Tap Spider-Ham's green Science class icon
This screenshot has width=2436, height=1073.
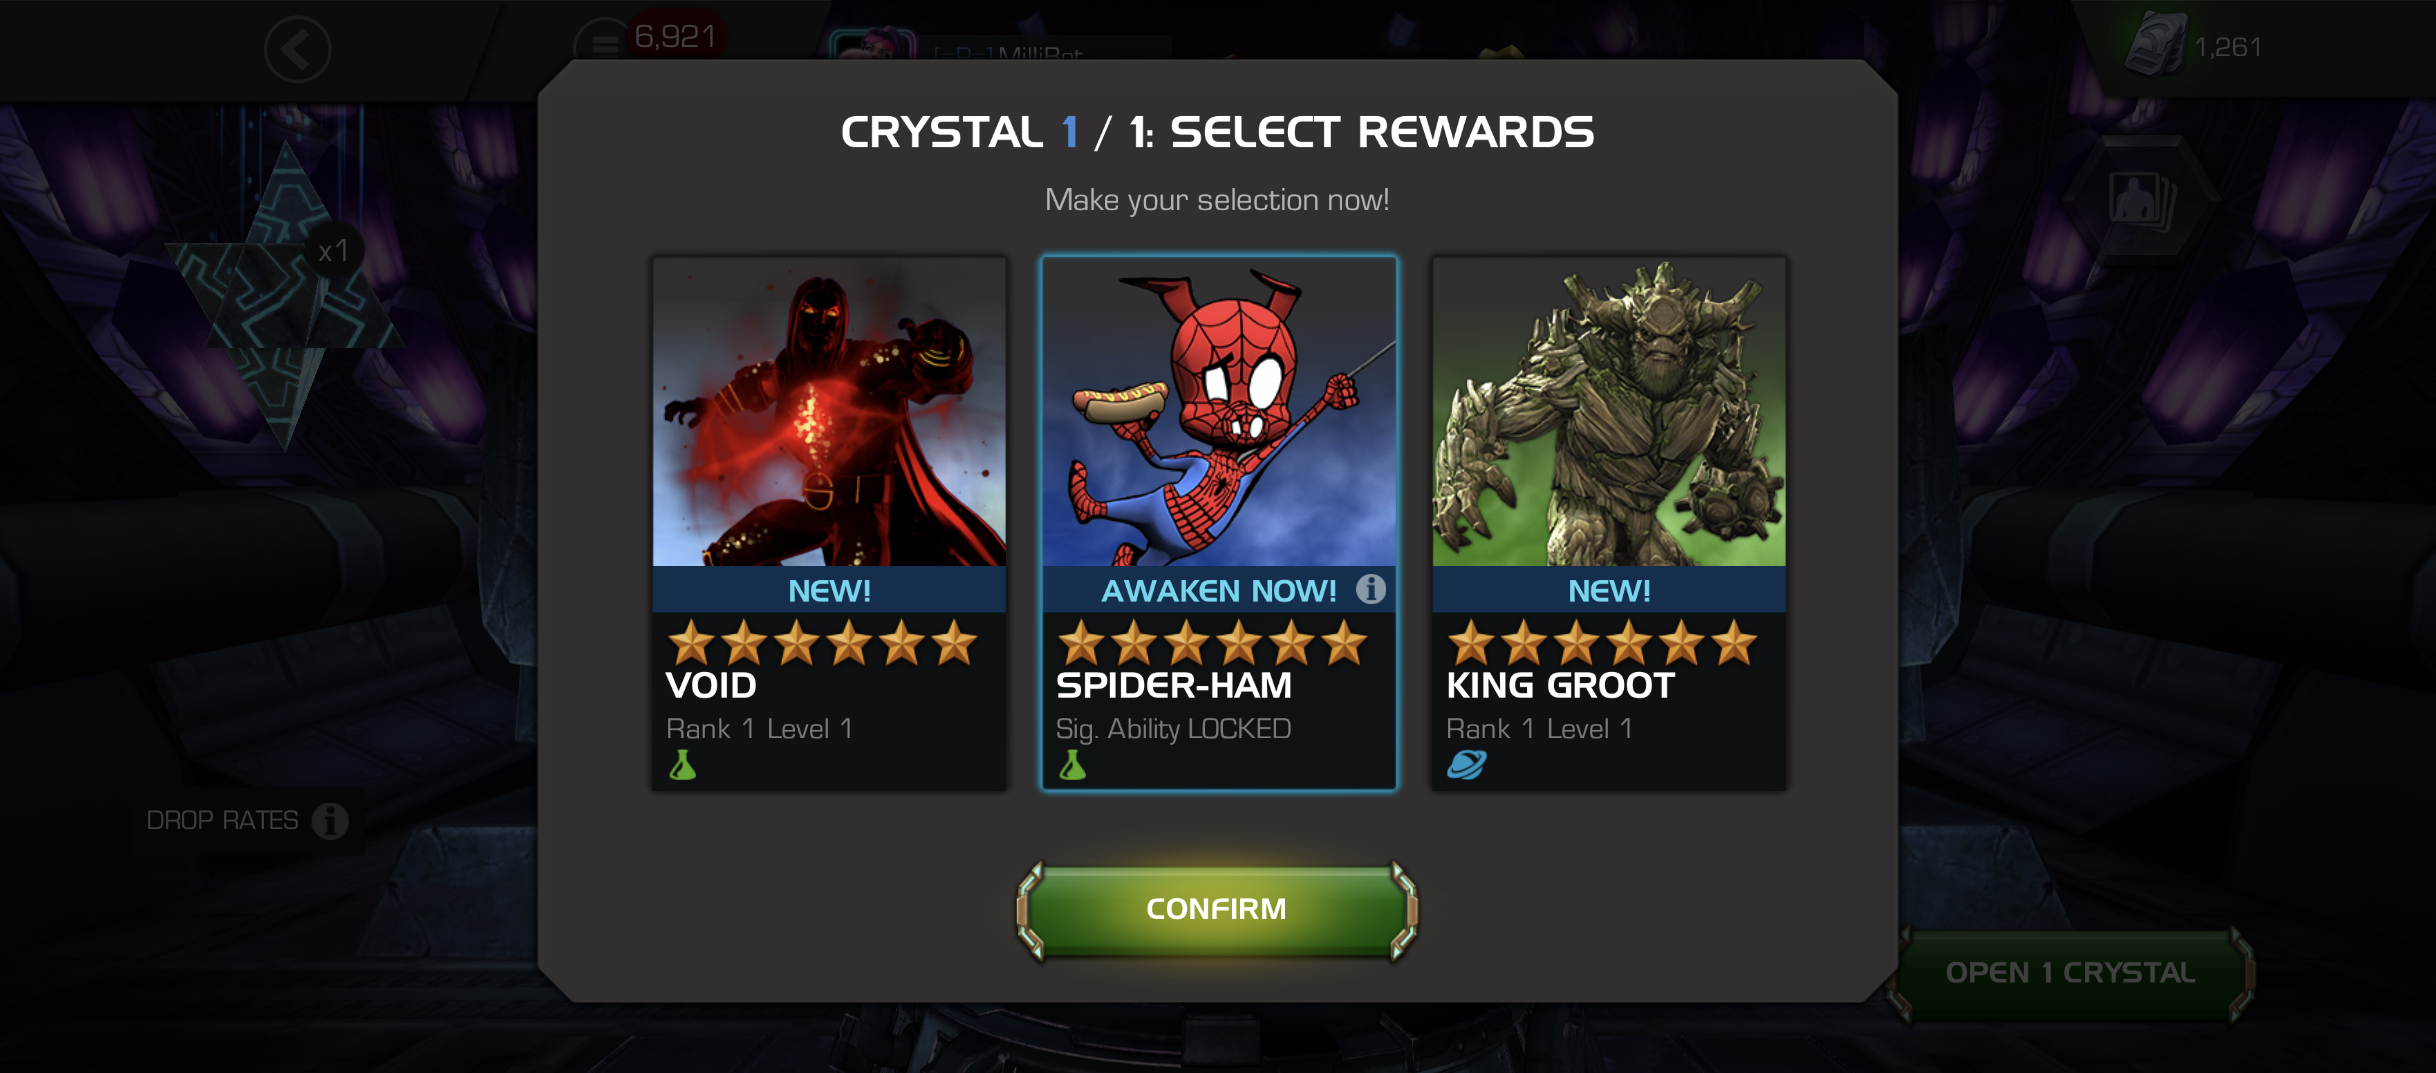(x=1073, y=765)
